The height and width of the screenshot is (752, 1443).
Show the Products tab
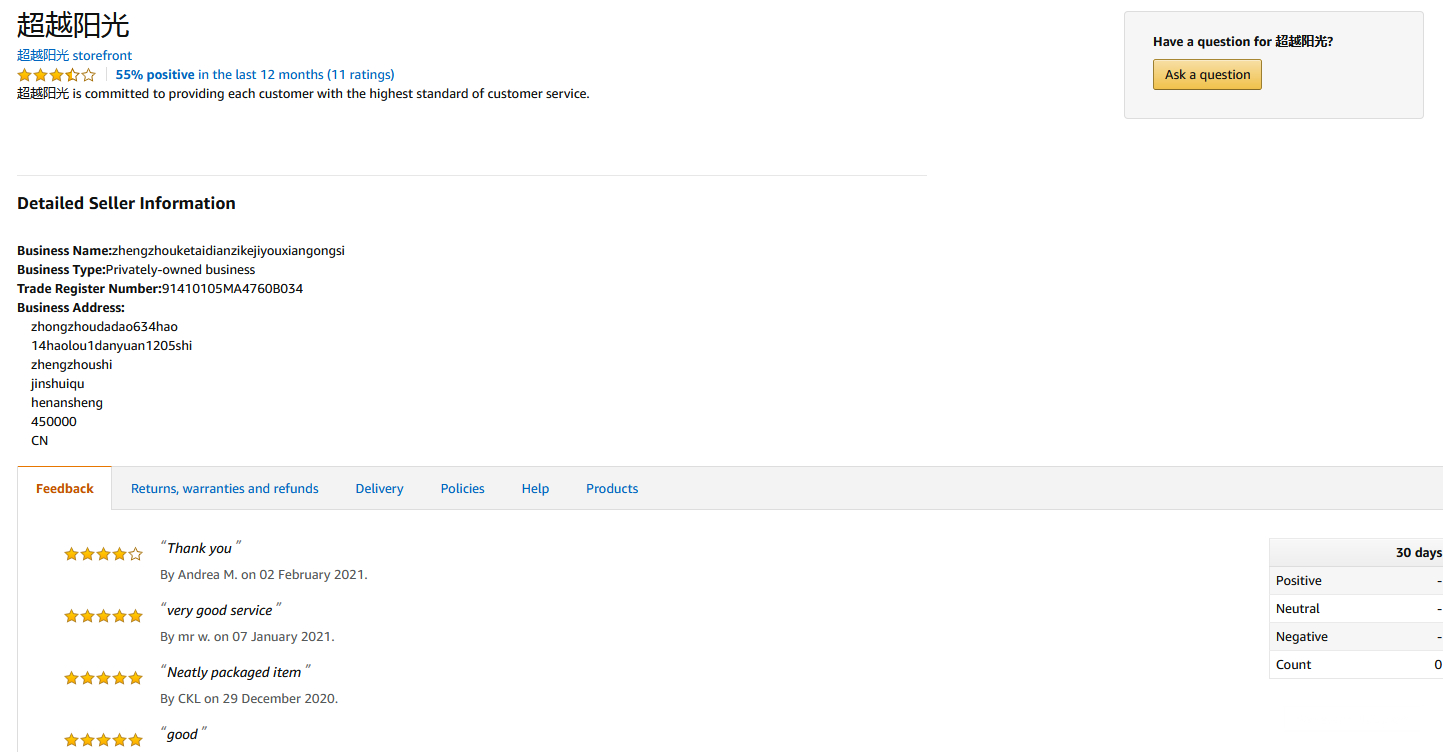(x=612, y=489)
